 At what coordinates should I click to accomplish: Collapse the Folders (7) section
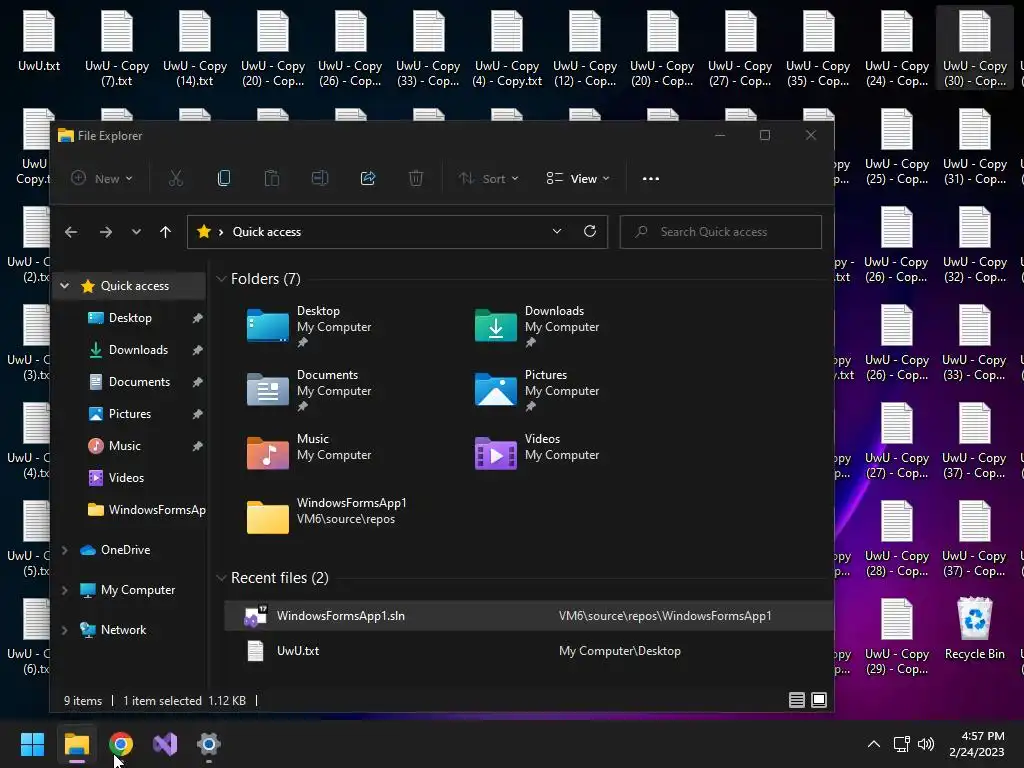221,279
